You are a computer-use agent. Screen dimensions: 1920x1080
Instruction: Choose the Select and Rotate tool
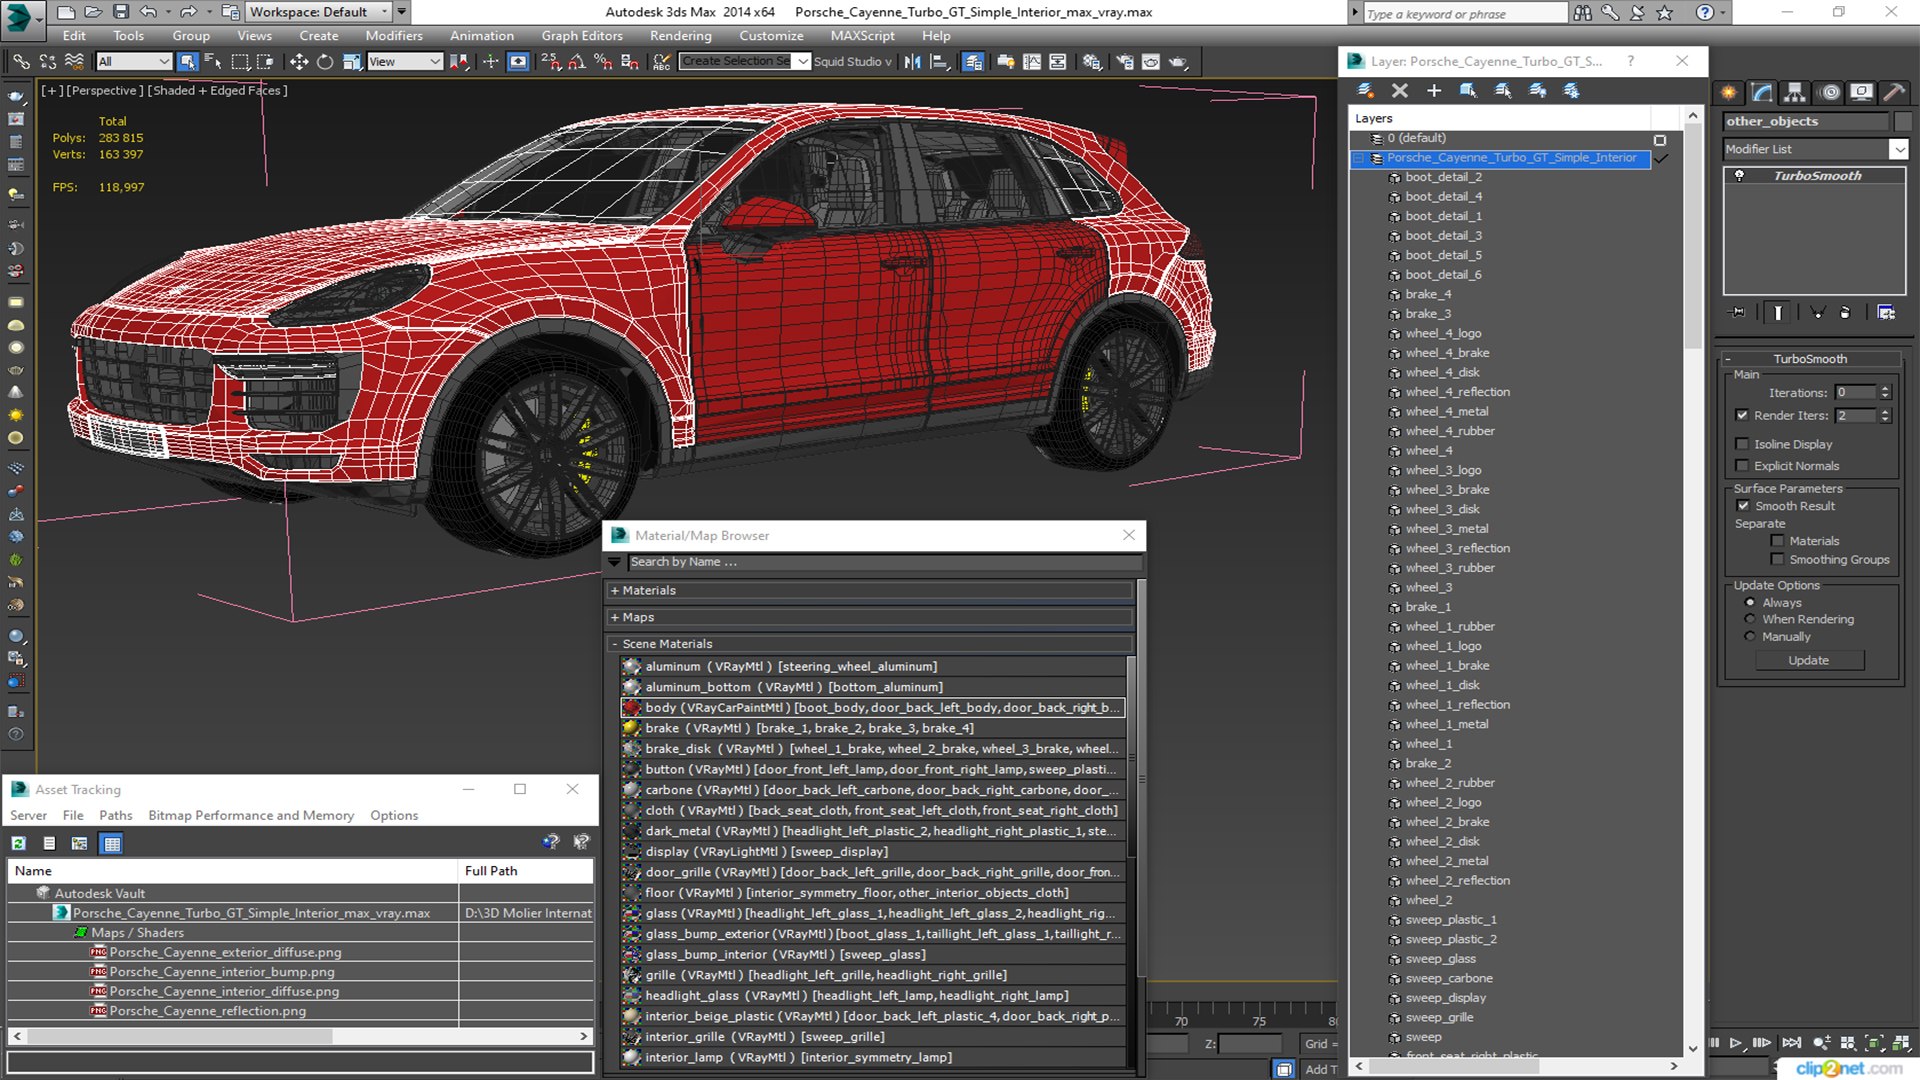pos(325,62)
